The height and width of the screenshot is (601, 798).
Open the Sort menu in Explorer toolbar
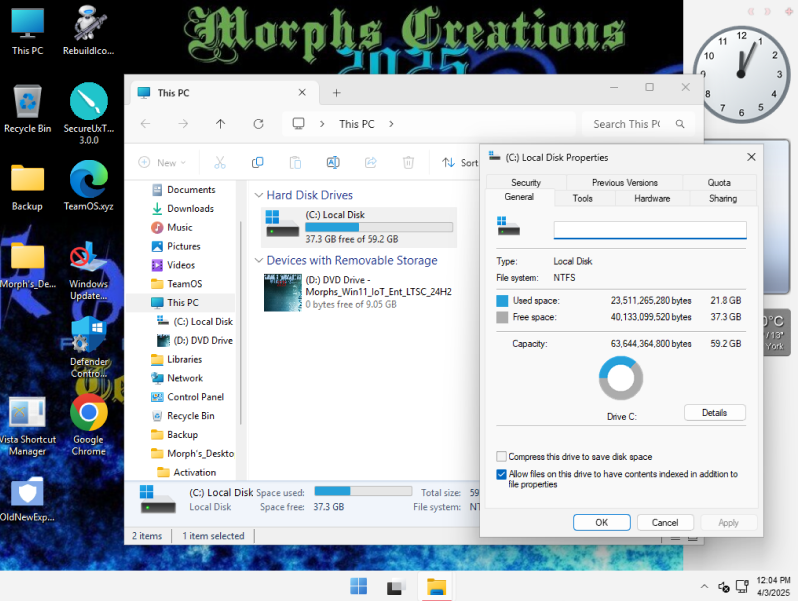tap(460, 162)
